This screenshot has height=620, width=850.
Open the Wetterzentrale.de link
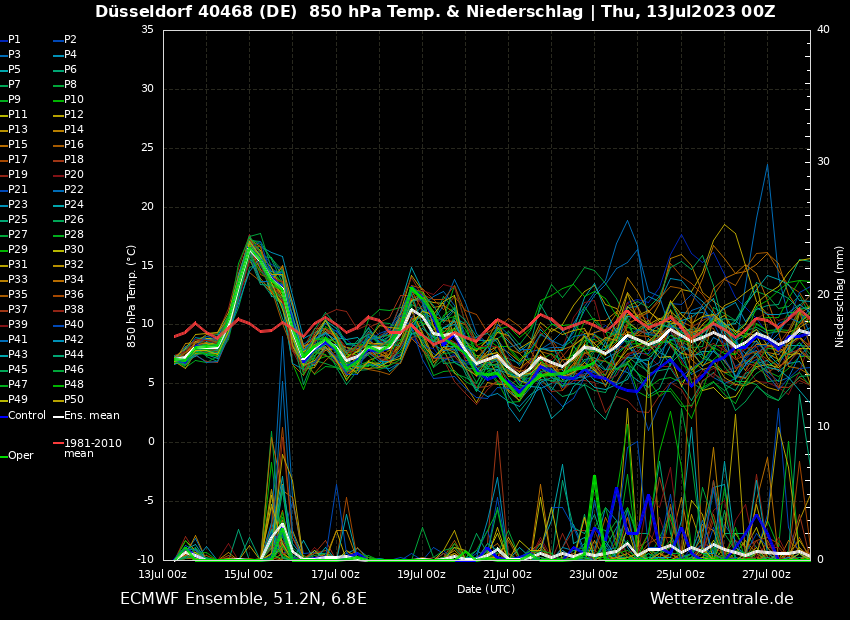[x=721, y=599]
